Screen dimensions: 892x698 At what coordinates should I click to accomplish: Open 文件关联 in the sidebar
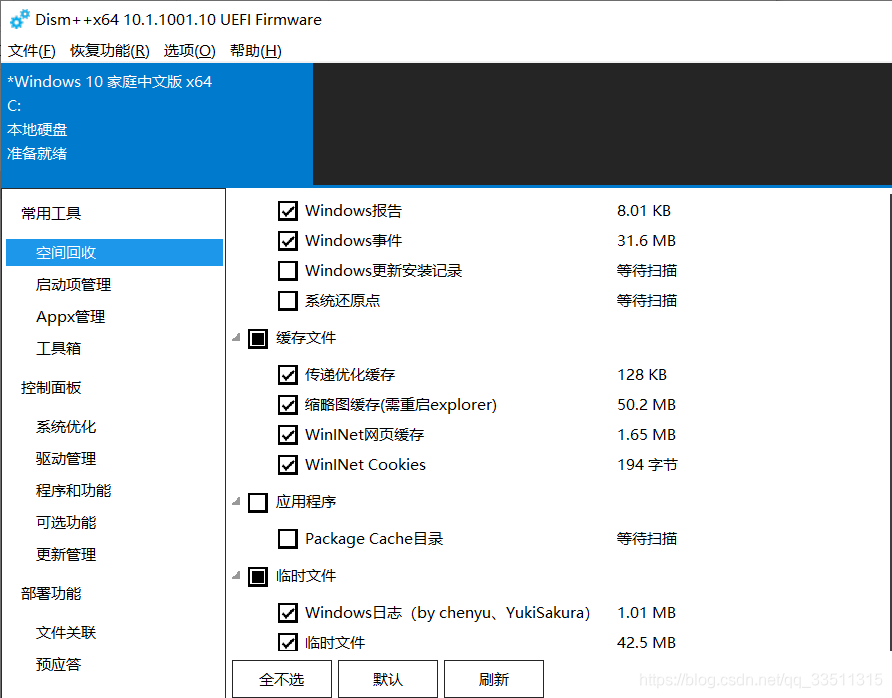pos(66,633)
